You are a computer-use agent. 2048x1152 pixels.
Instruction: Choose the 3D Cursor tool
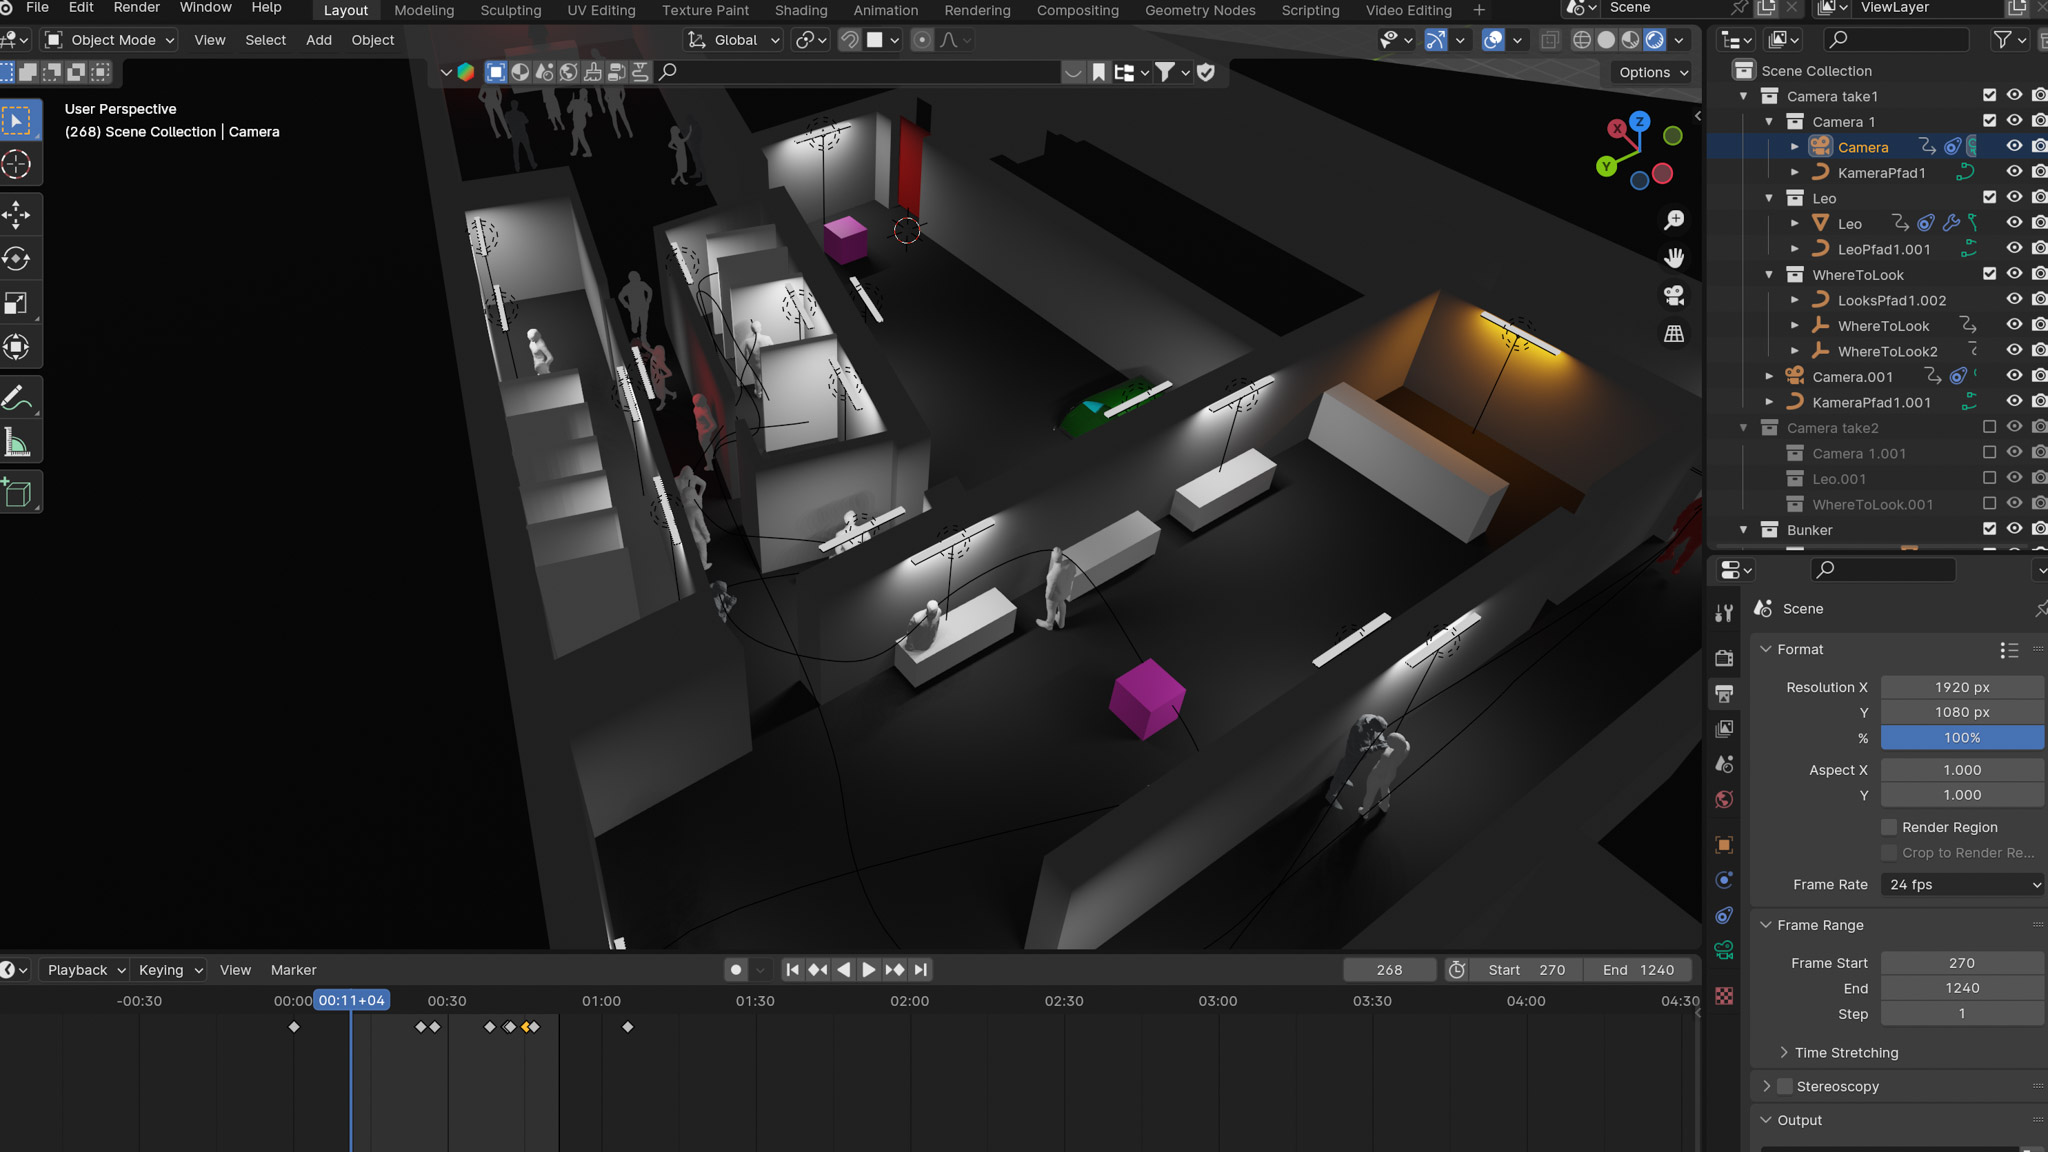point(17,164)
